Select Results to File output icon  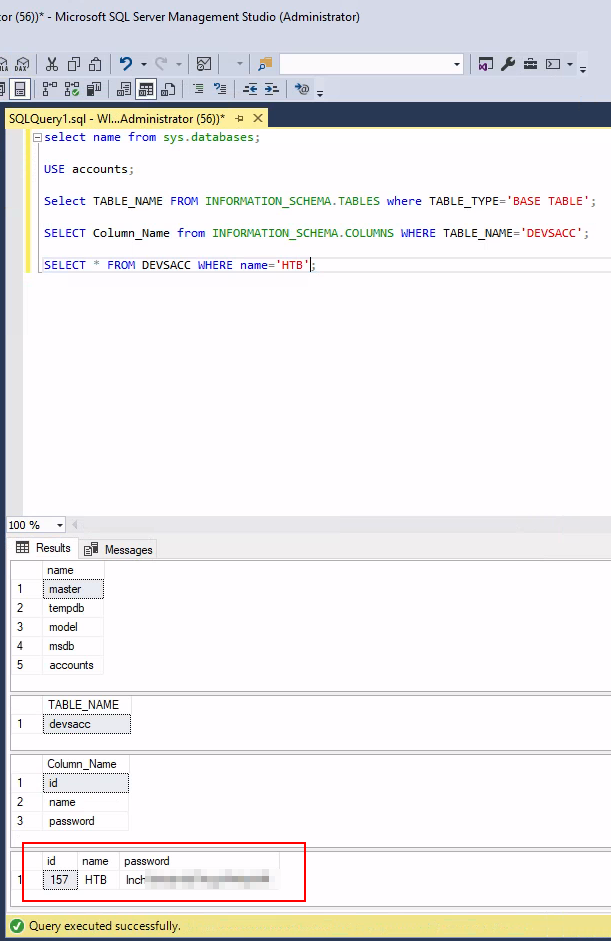(170, 89)
